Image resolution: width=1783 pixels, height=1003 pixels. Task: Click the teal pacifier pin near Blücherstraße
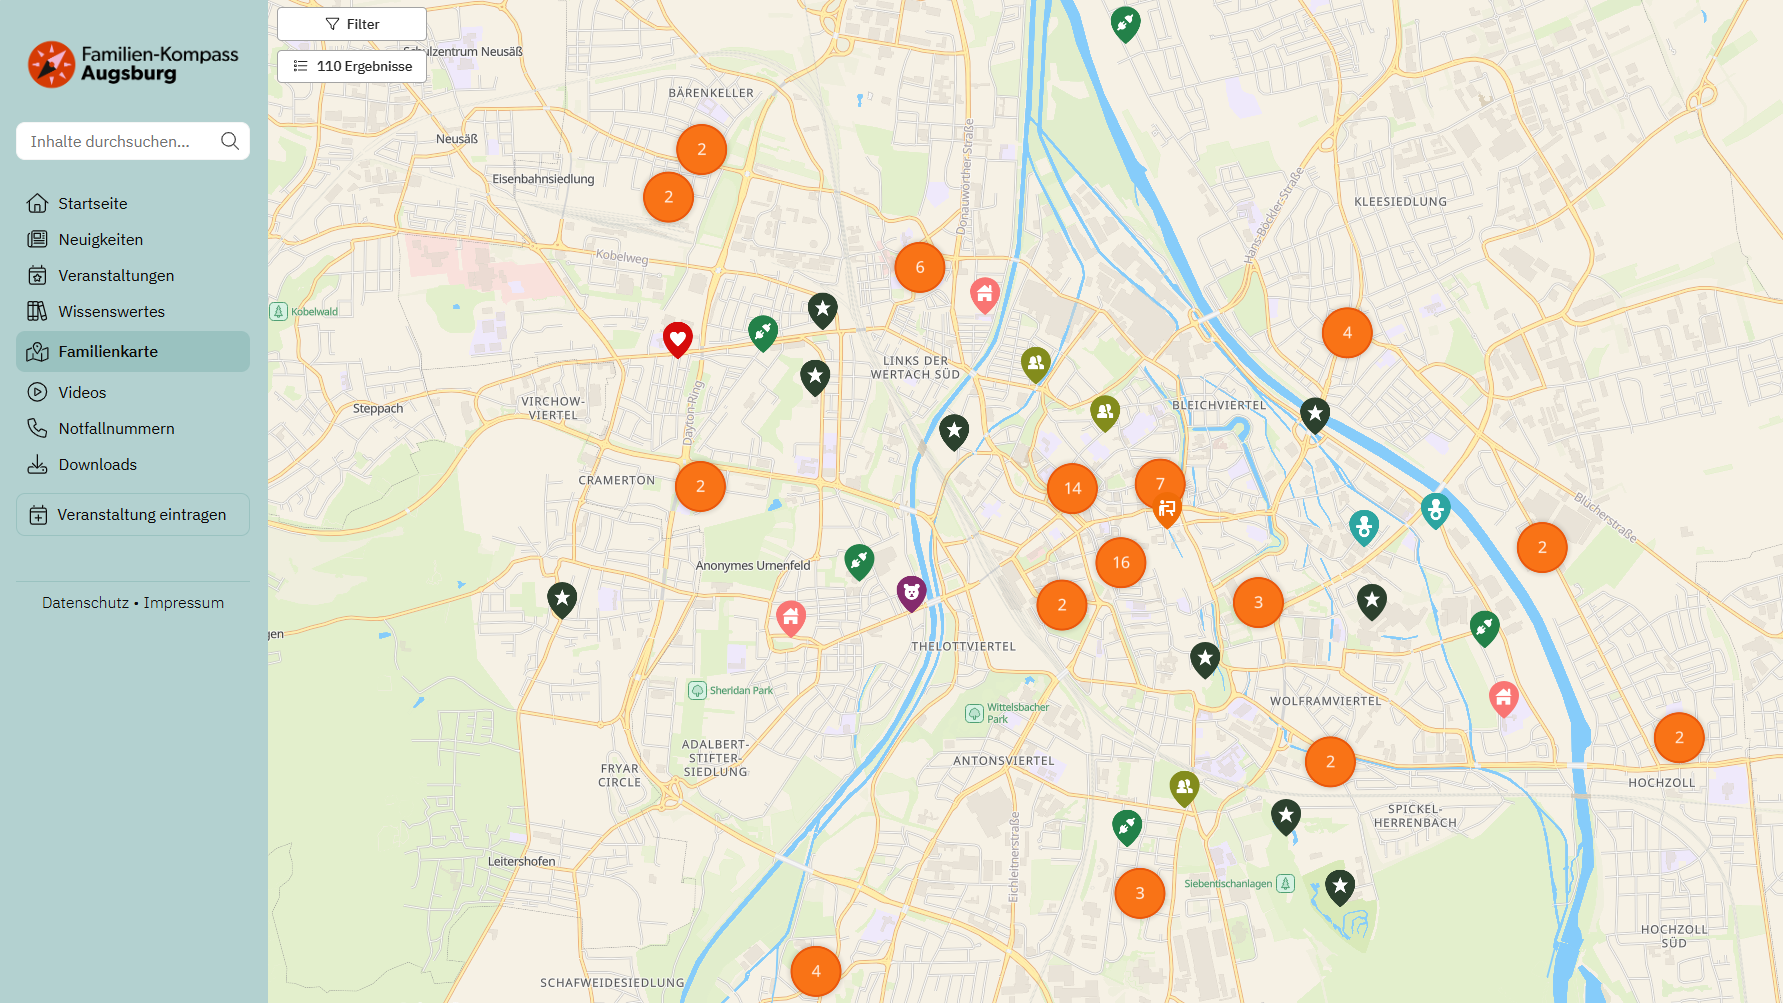pyautogui.click(x=1436, y=510)
